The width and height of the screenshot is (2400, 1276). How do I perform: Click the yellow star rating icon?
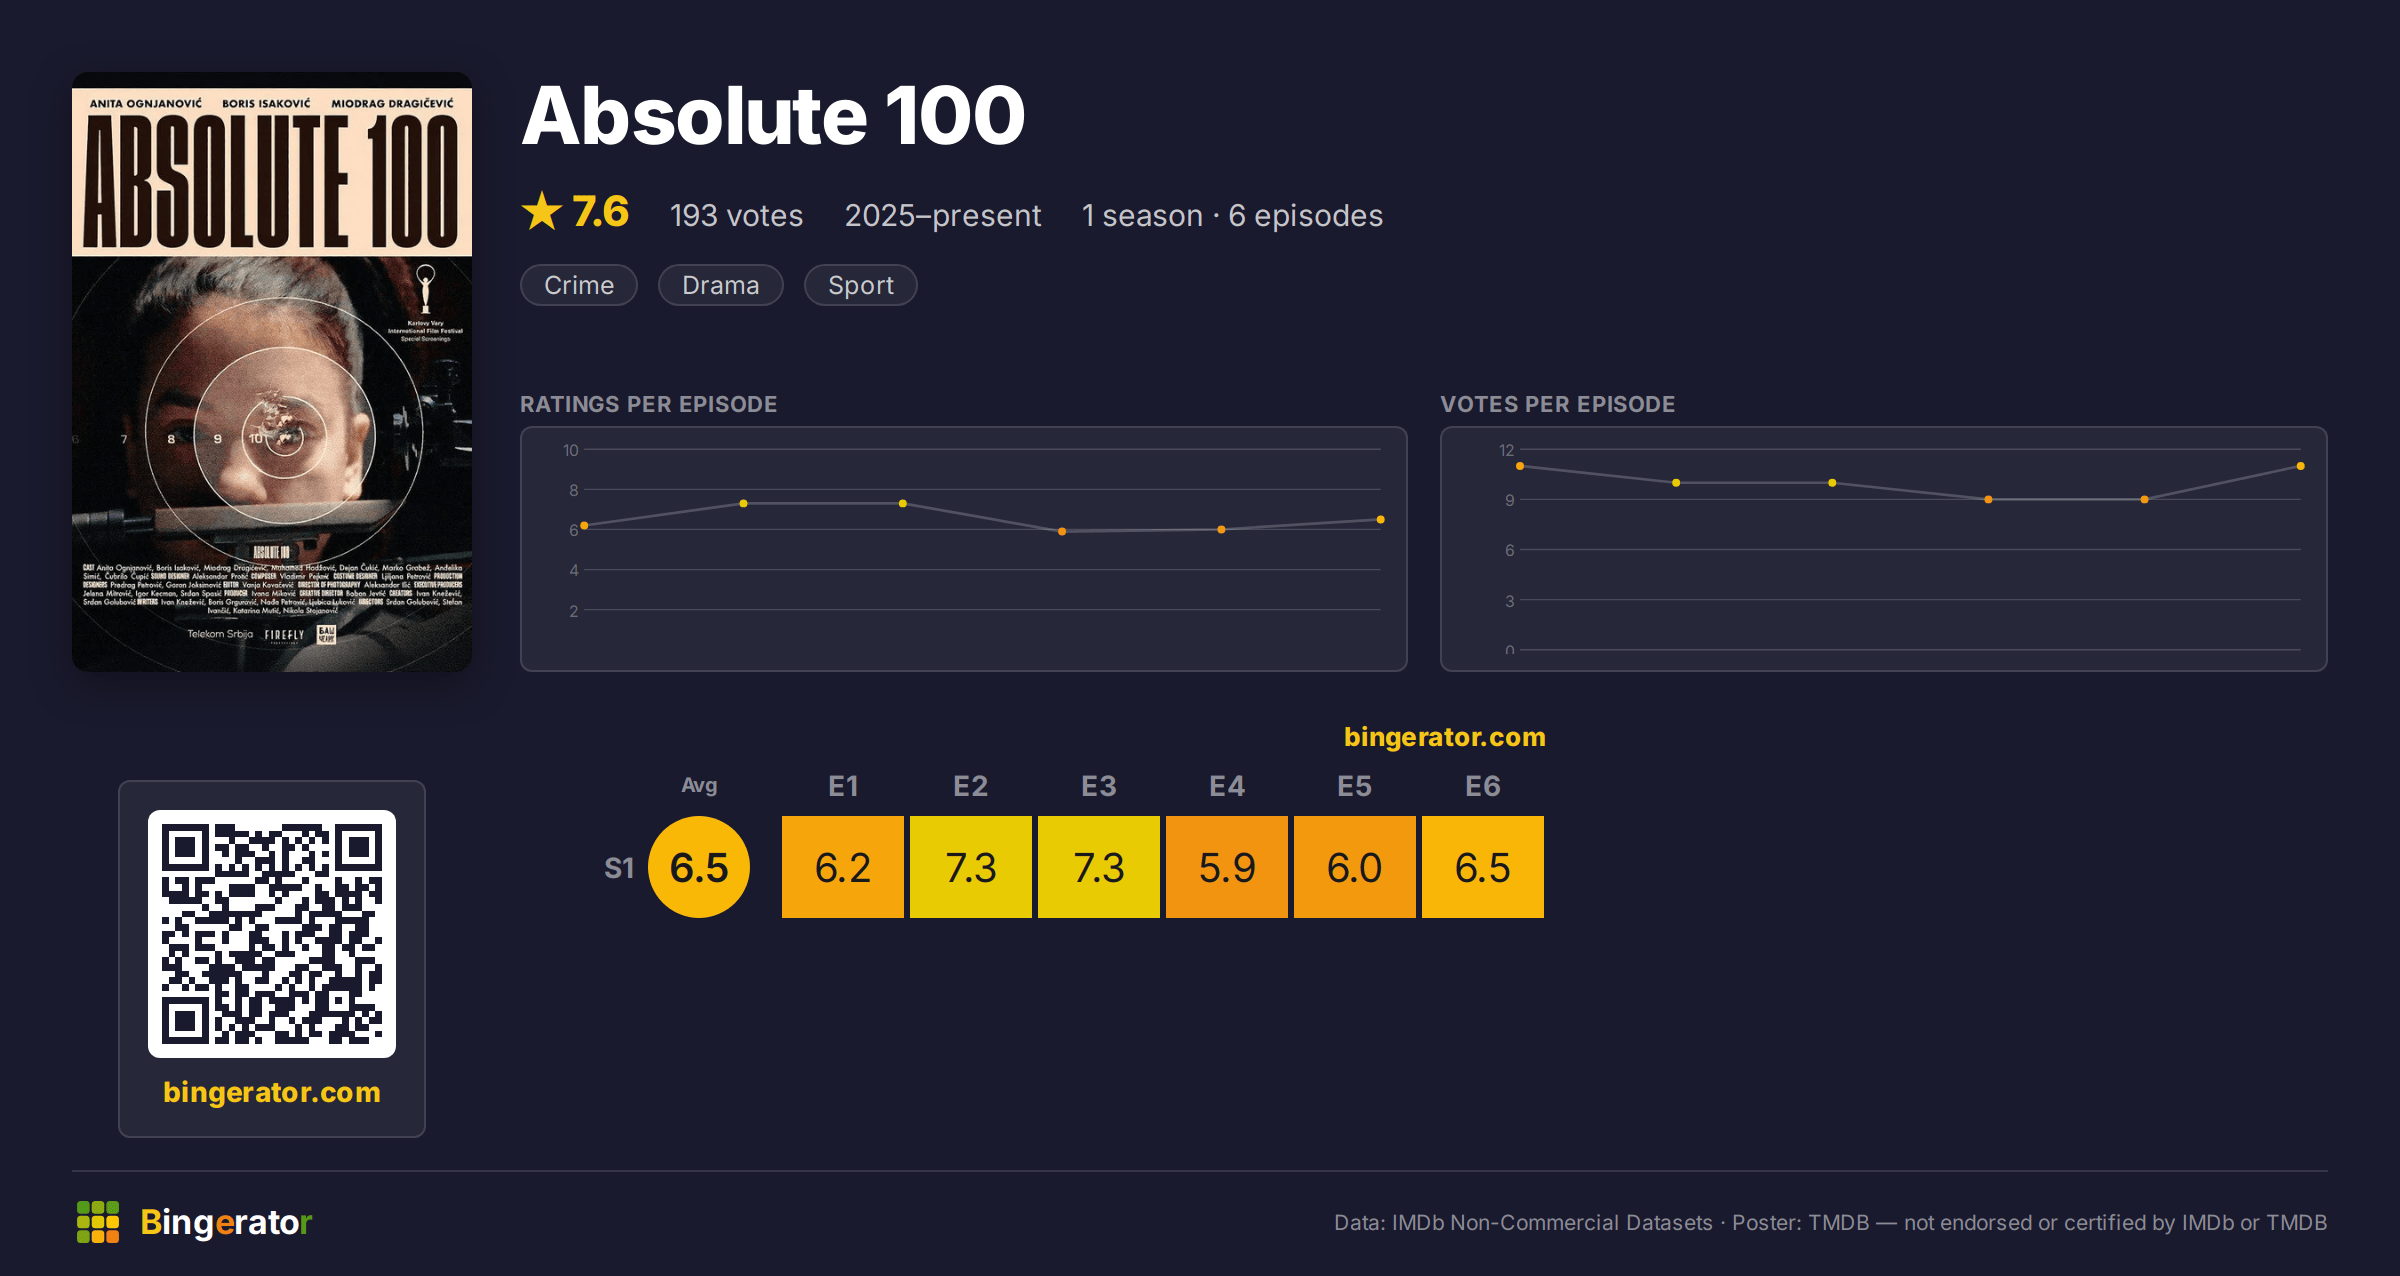(542, 212)
